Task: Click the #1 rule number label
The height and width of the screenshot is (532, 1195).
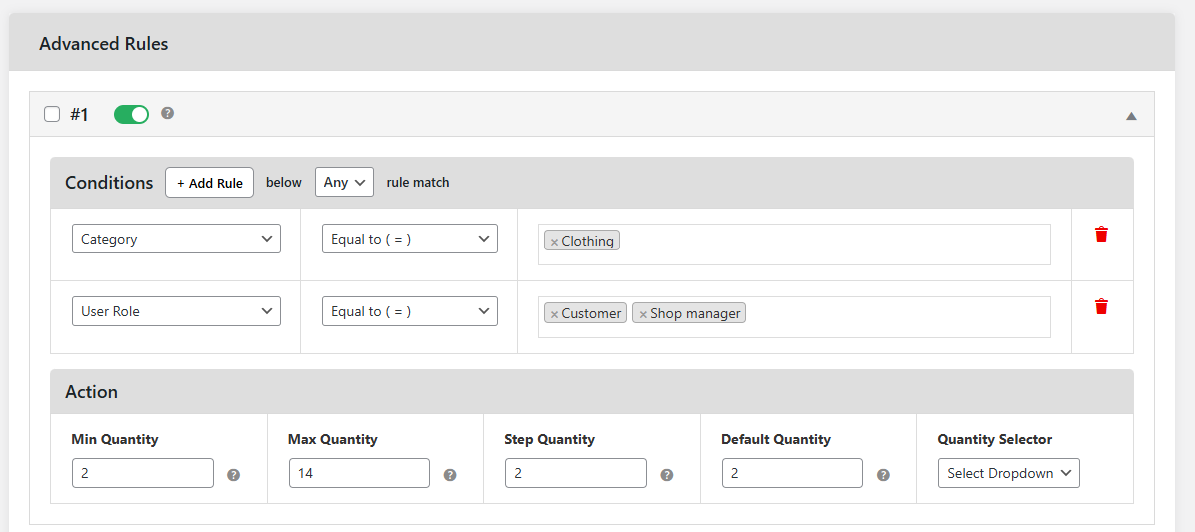Action: (x=79, y=115)
